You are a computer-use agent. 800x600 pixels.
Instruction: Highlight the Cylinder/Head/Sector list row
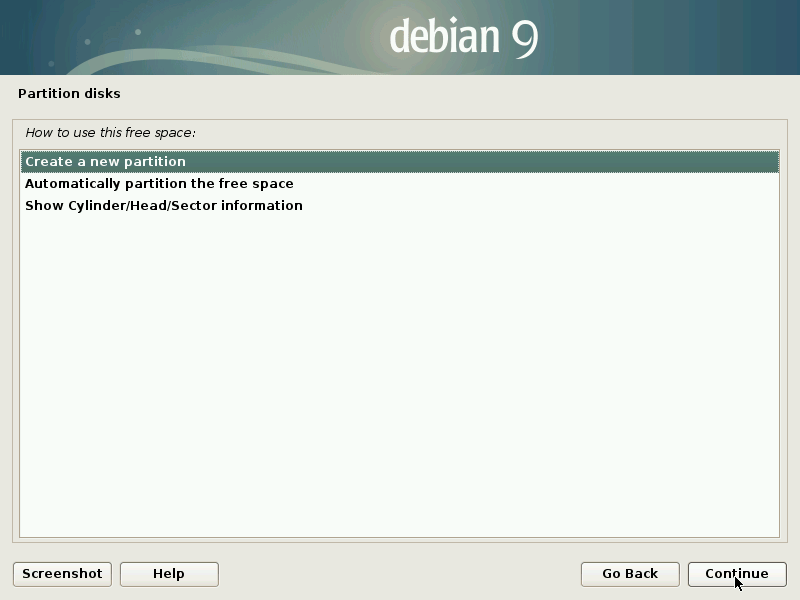click(400, 206)
